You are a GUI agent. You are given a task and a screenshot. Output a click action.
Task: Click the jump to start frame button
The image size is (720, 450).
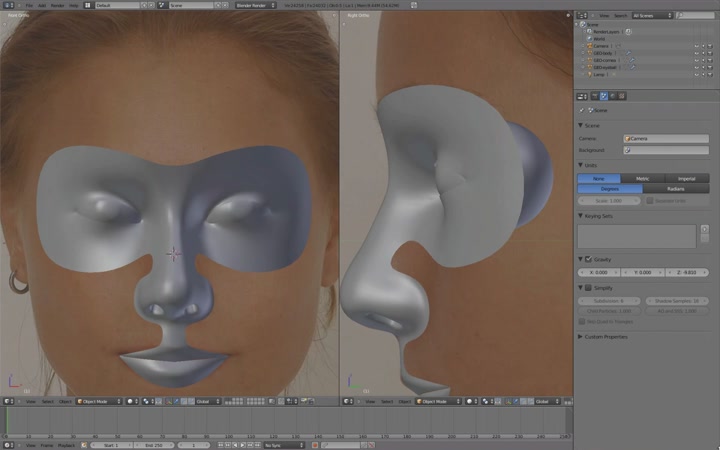click(220, 445)
